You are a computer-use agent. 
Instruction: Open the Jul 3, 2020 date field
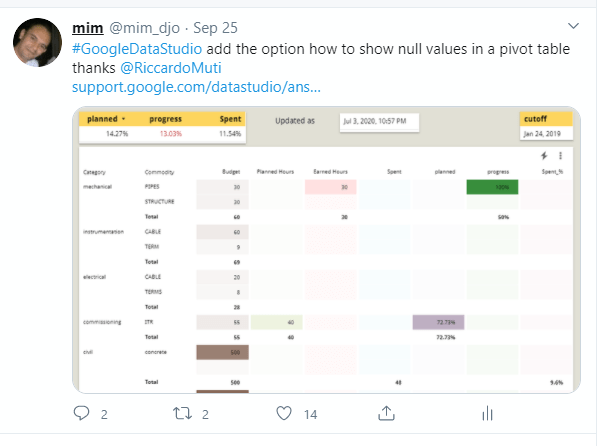(373, 121)
